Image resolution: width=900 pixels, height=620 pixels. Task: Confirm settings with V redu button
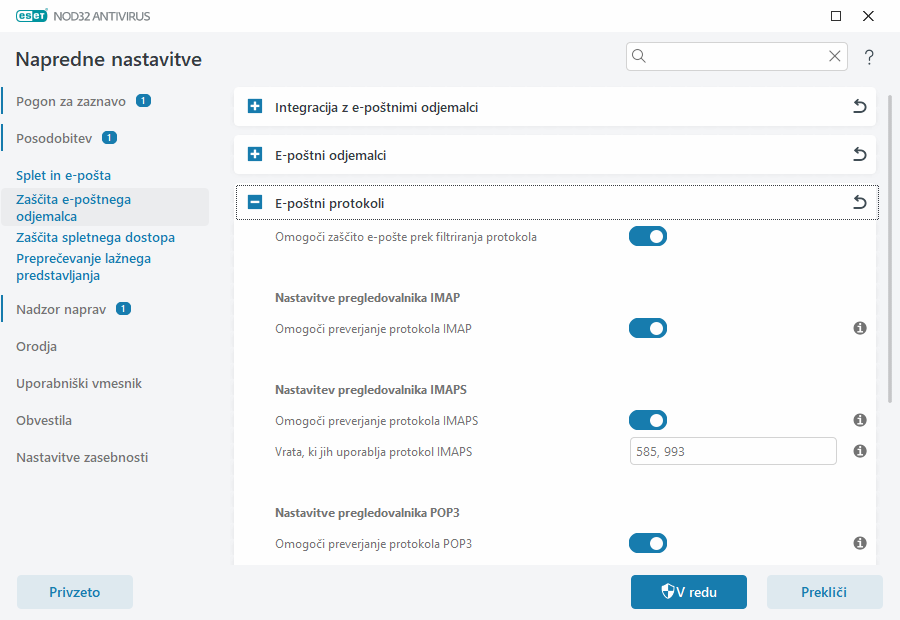tap(688, 591)
